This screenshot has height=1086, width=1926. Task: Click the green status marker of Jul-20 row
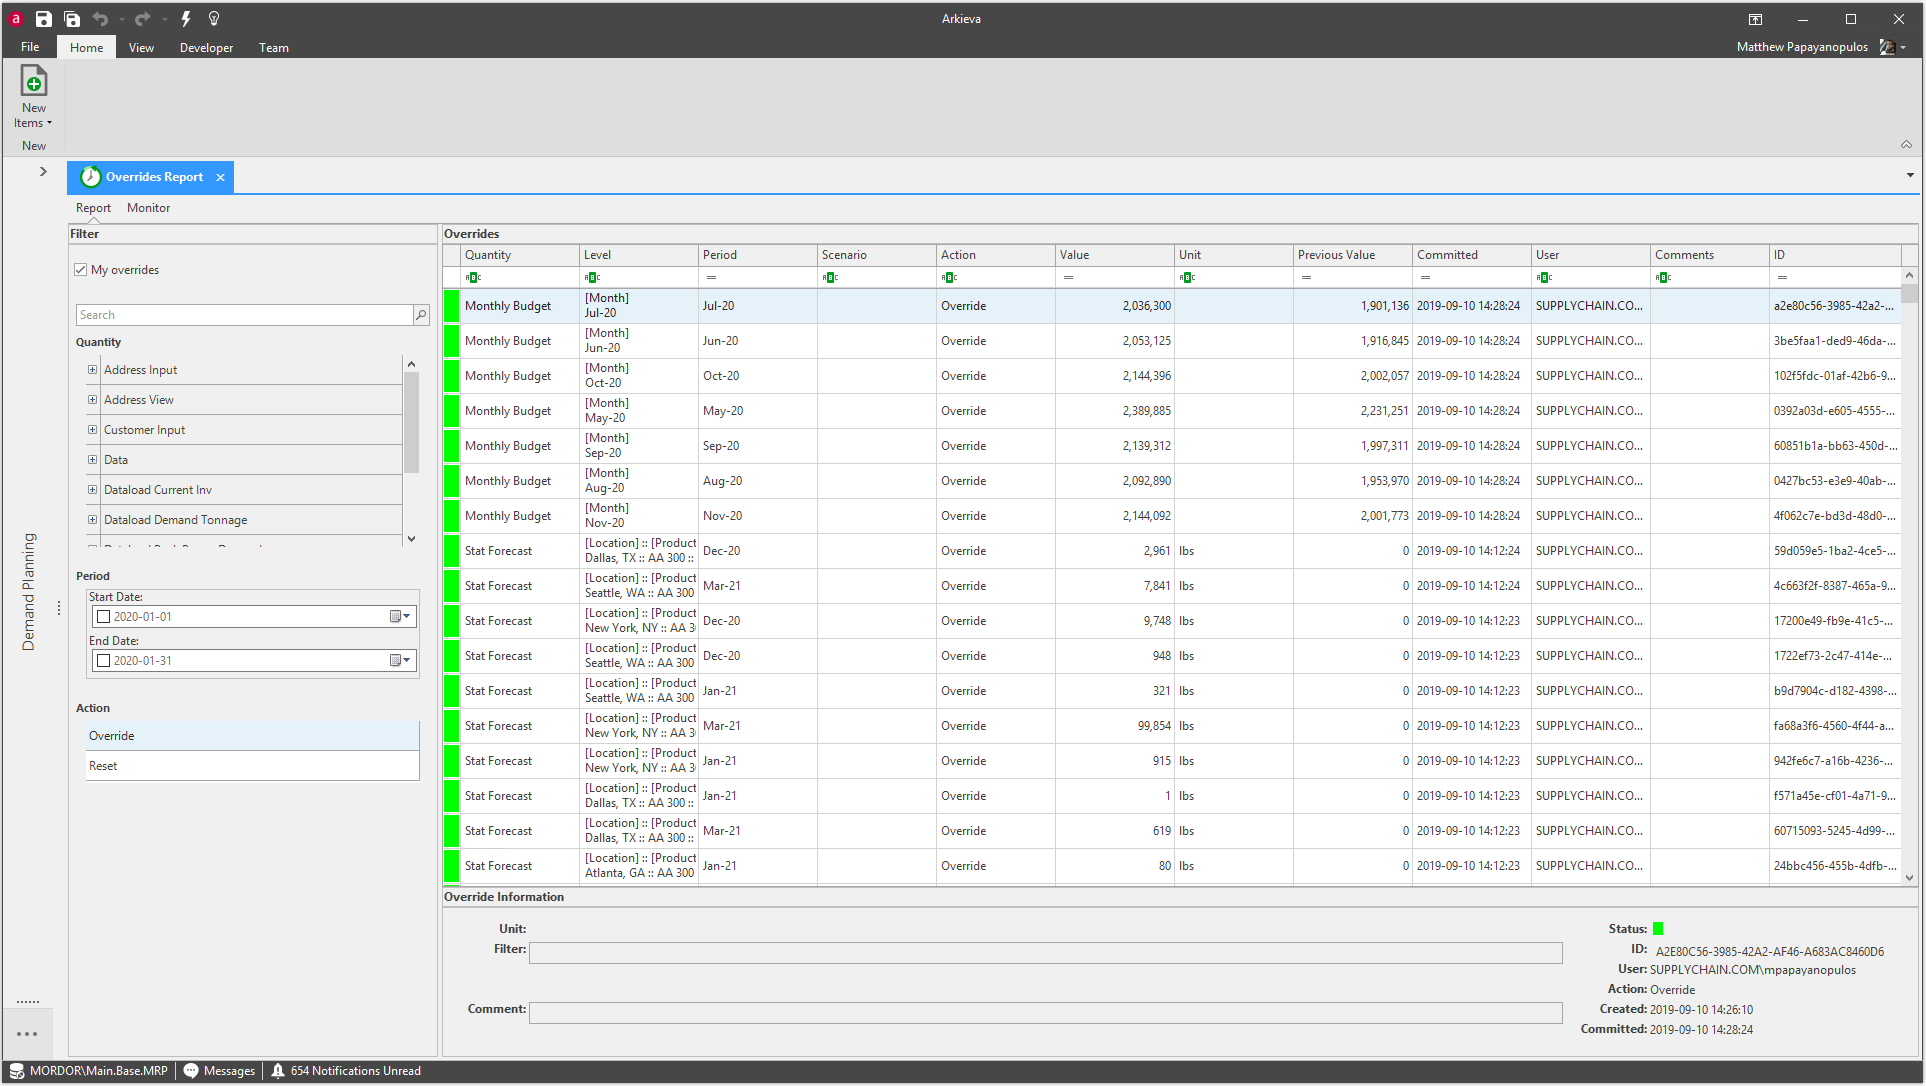[x=451, y=306]
